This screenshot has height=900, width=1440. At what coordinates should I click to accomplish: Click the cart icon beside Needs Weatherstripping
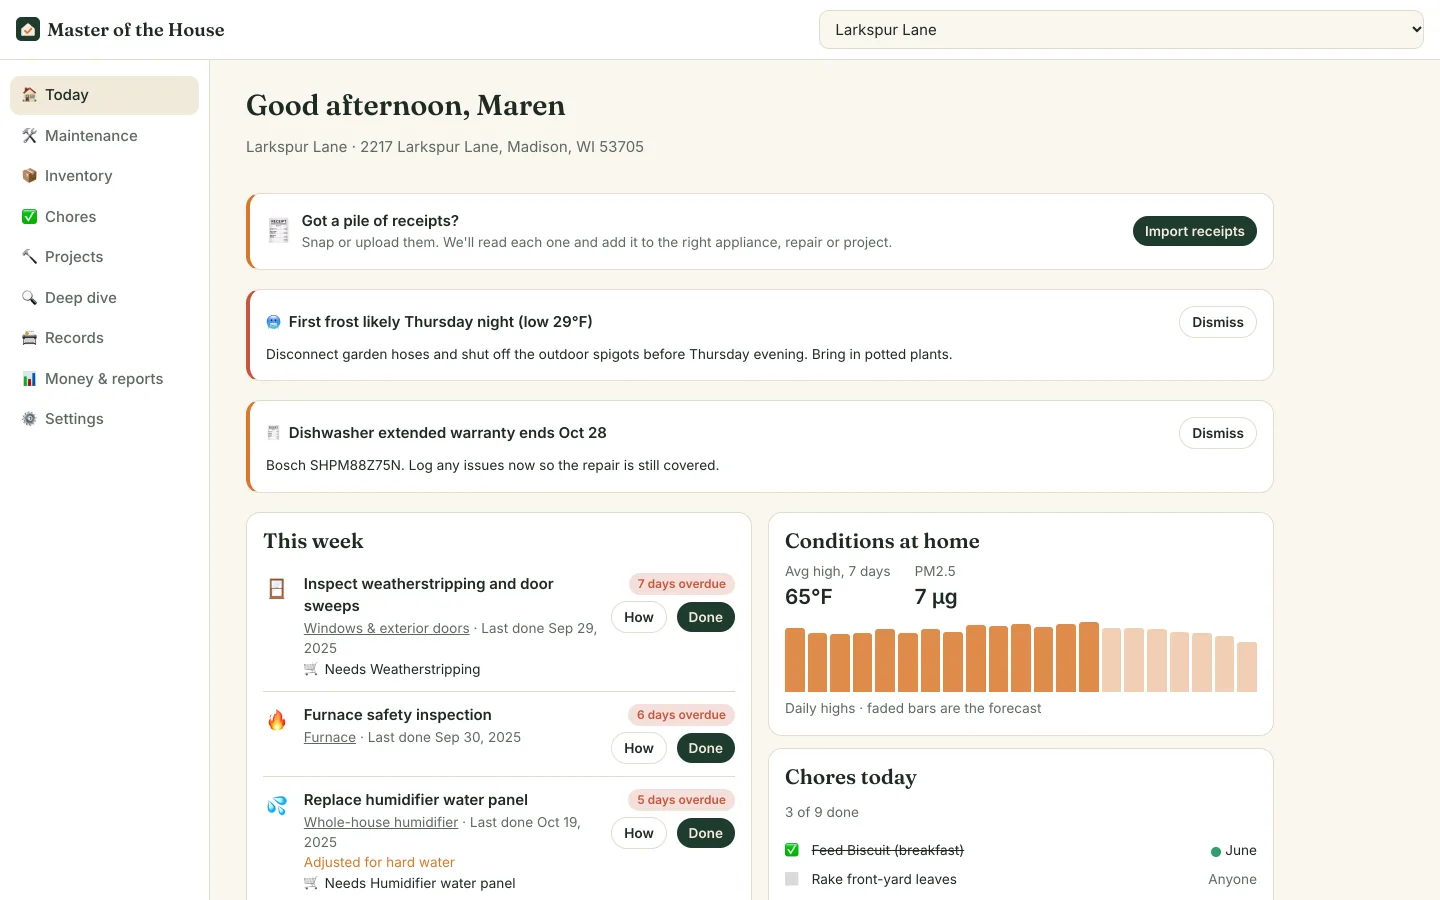click(311, 669)
